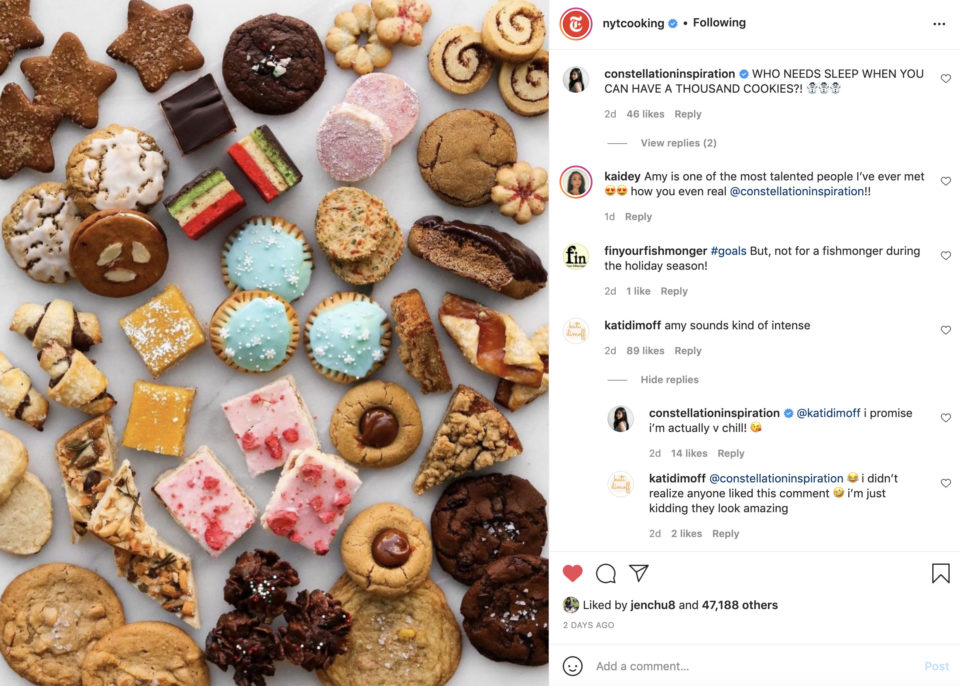The image size is (960, 686).
Task: Open the emoji picker smiley icon
Action: tap(572, 666)
